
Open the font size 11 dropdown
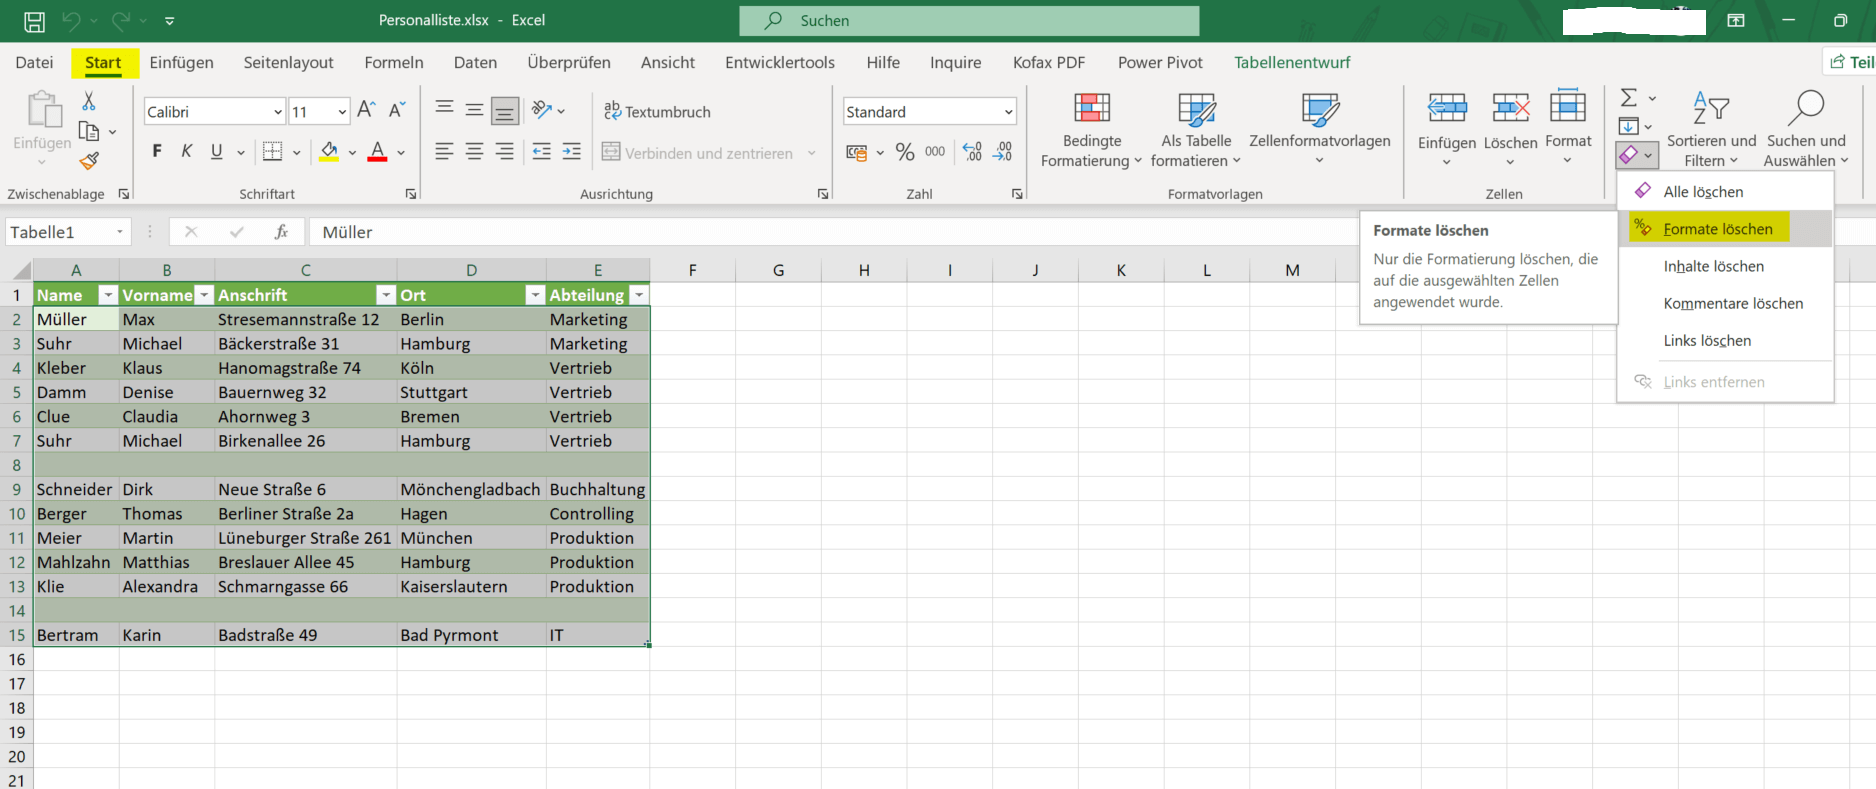342,112
